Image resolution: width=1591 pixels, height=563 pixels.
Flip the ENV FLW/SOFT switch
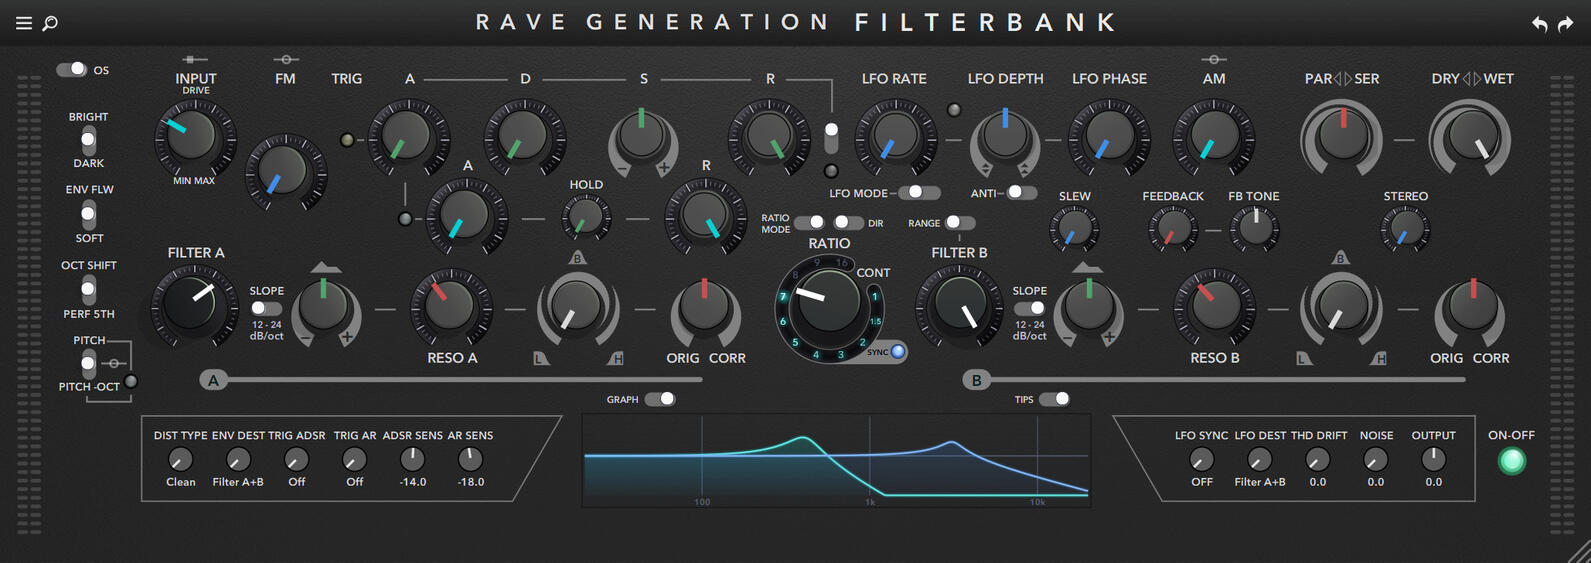(x=89, y=214)
